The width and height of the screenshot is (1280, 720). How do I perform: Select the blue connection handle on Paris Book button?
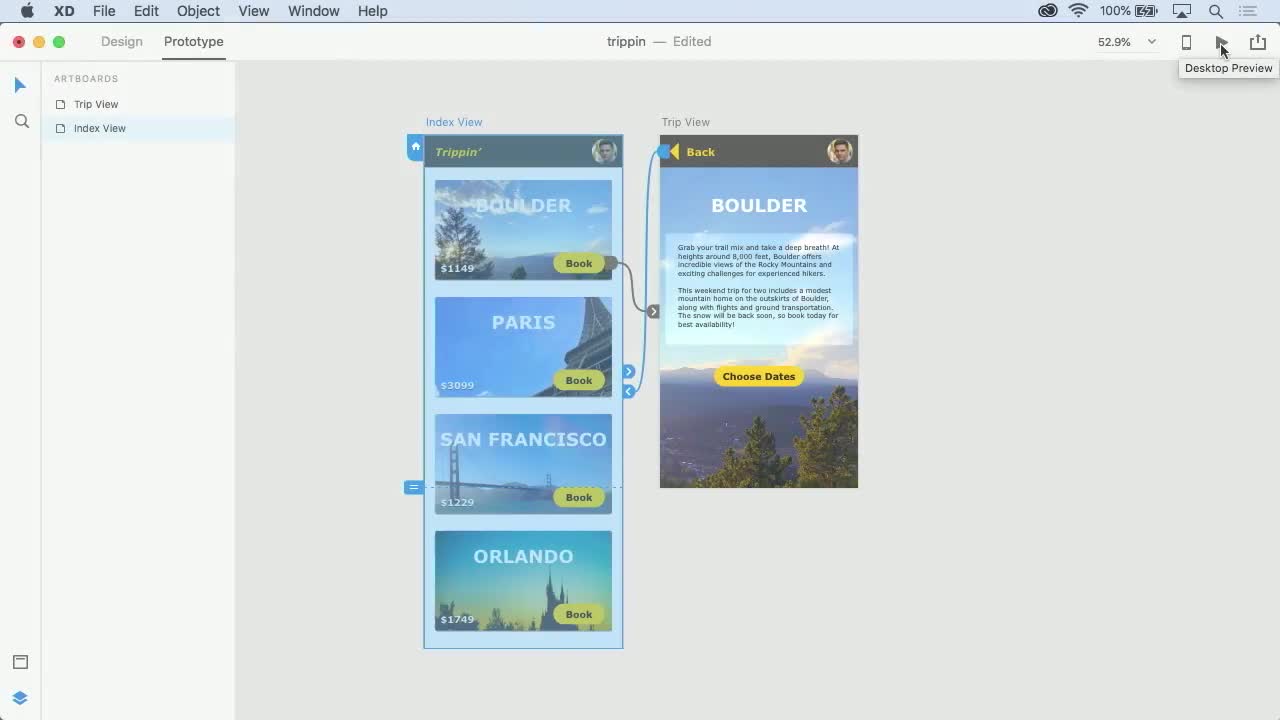coord(629,371)
